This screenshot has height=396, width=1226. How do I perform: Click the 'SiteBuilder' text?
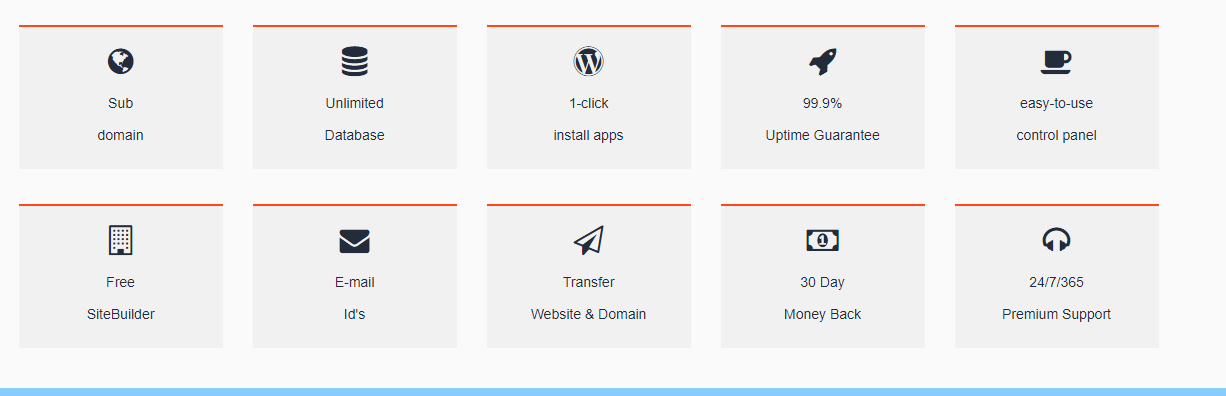pos(121,314)
